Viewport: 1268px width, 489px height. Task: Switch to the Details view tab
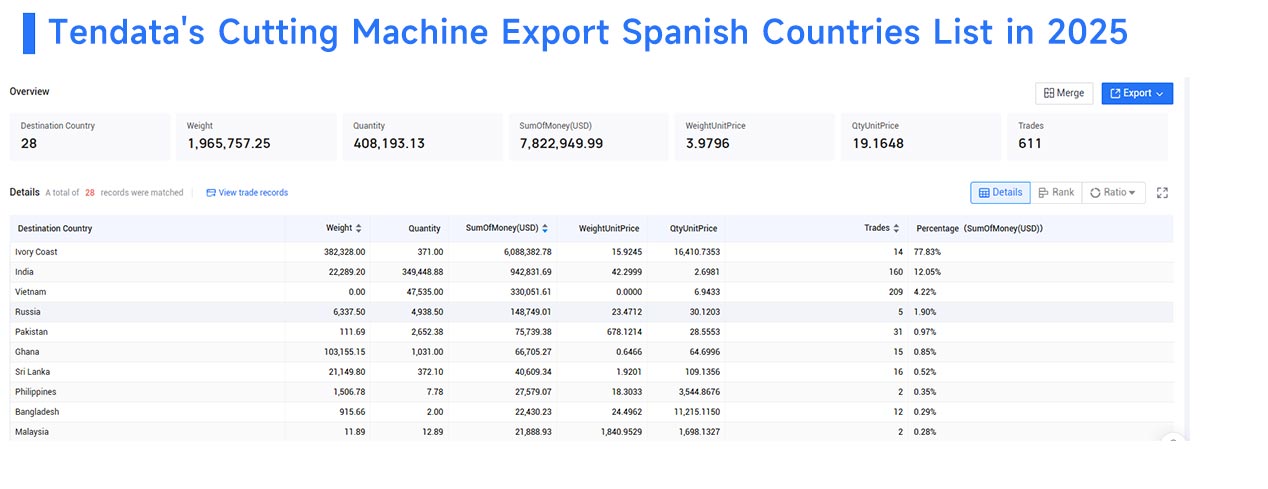pyautogui.click(x=1001, y=192)
